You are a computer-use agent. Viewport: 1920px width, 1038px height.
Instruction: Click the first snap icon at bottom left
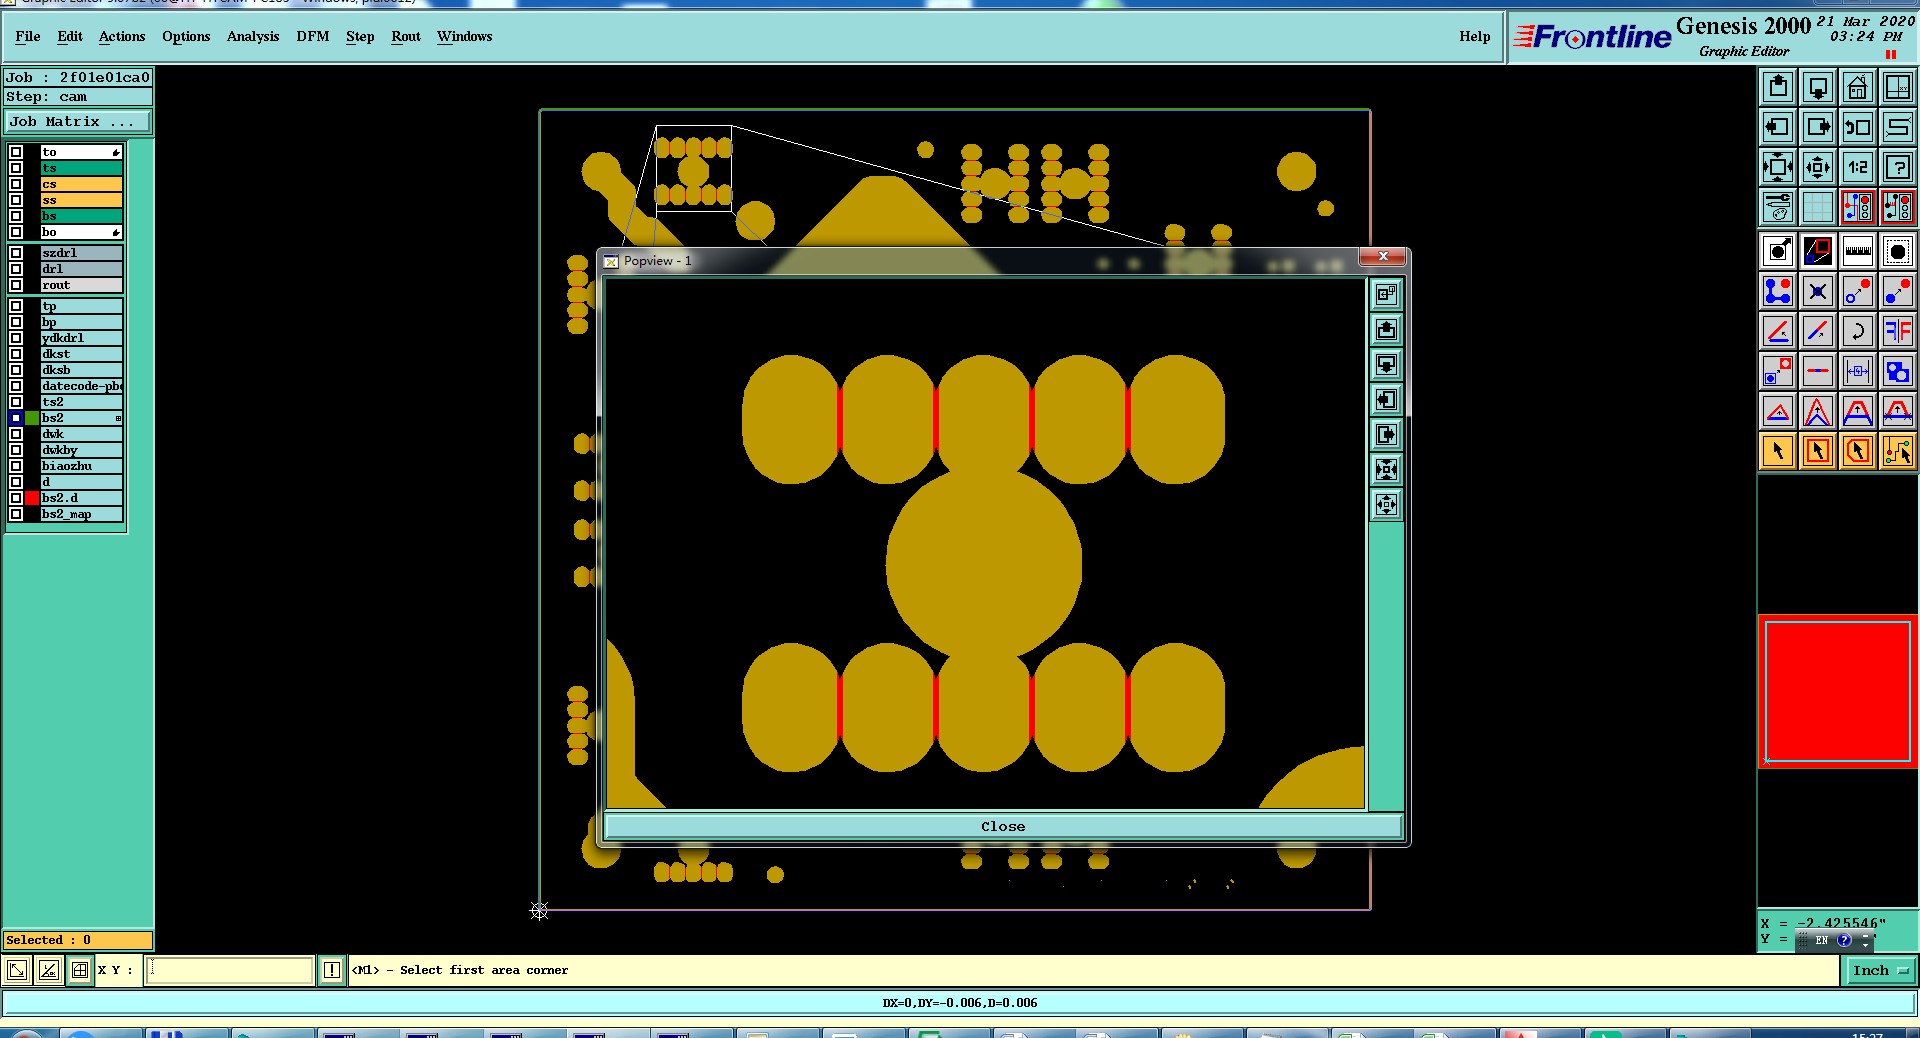point(17,970)
